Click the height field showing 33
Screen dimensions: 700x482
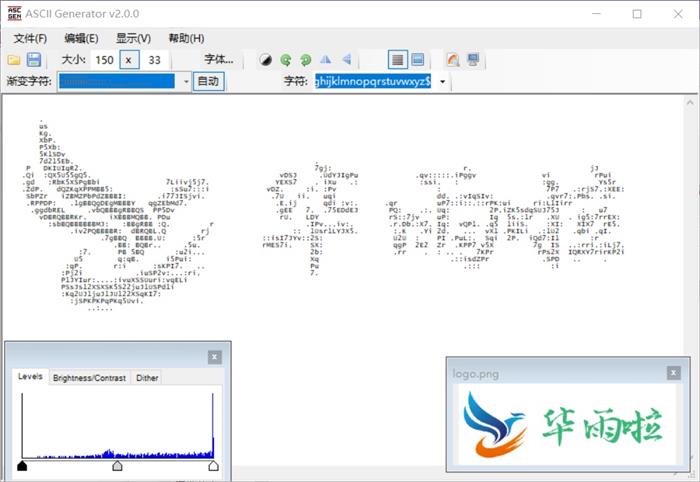[x=154, y=60]
